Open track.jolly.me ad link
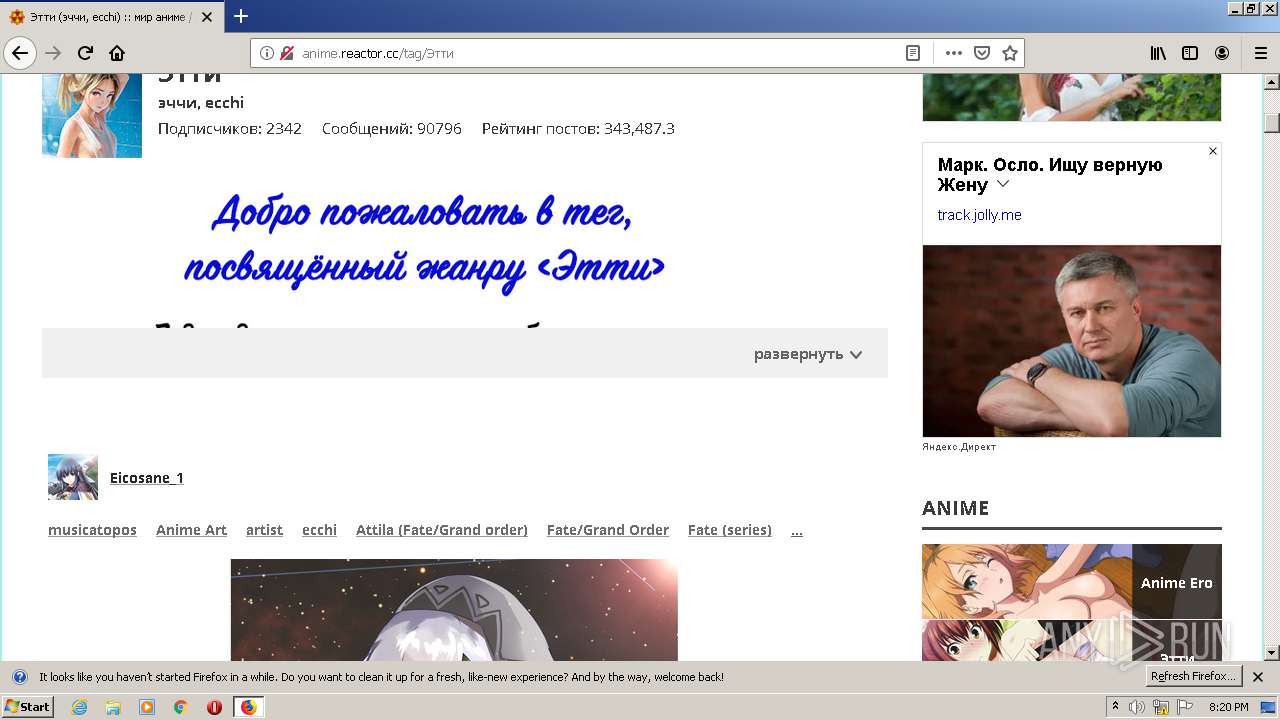Screen dimensions: 1280x720 (979, 215)
